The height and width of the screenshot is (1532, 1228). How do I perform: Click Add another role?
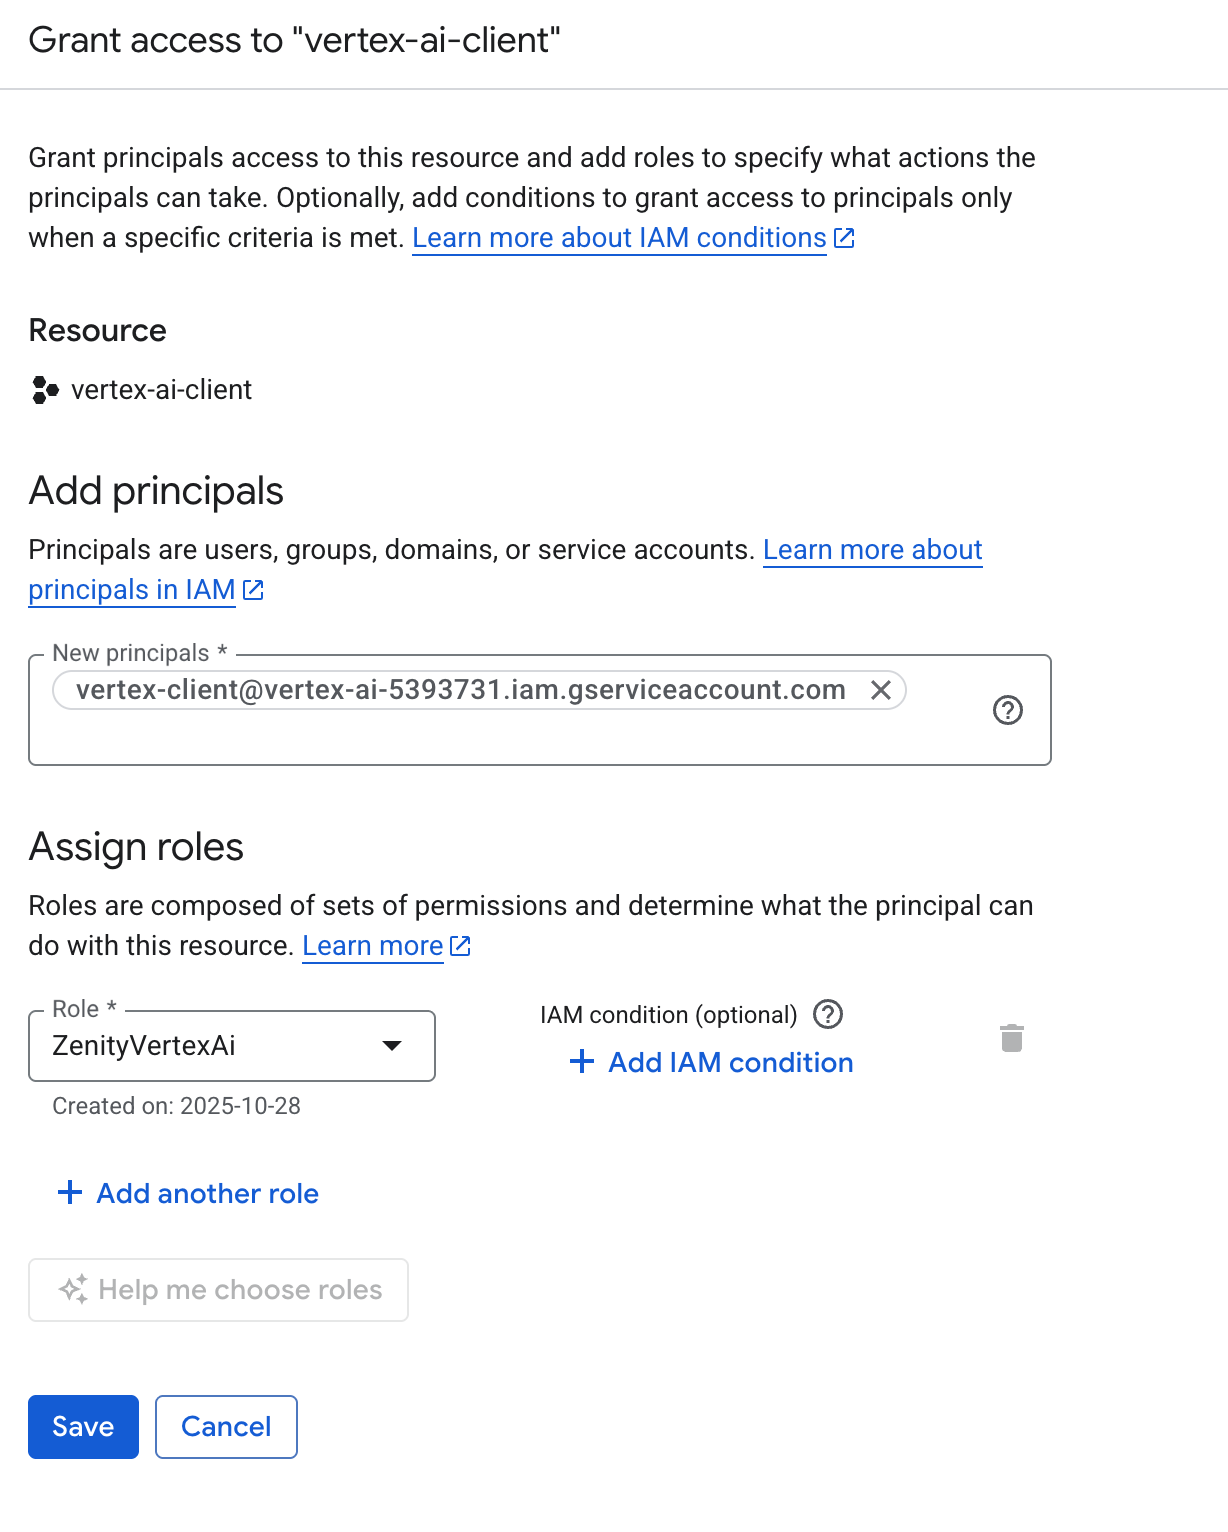207,1193
